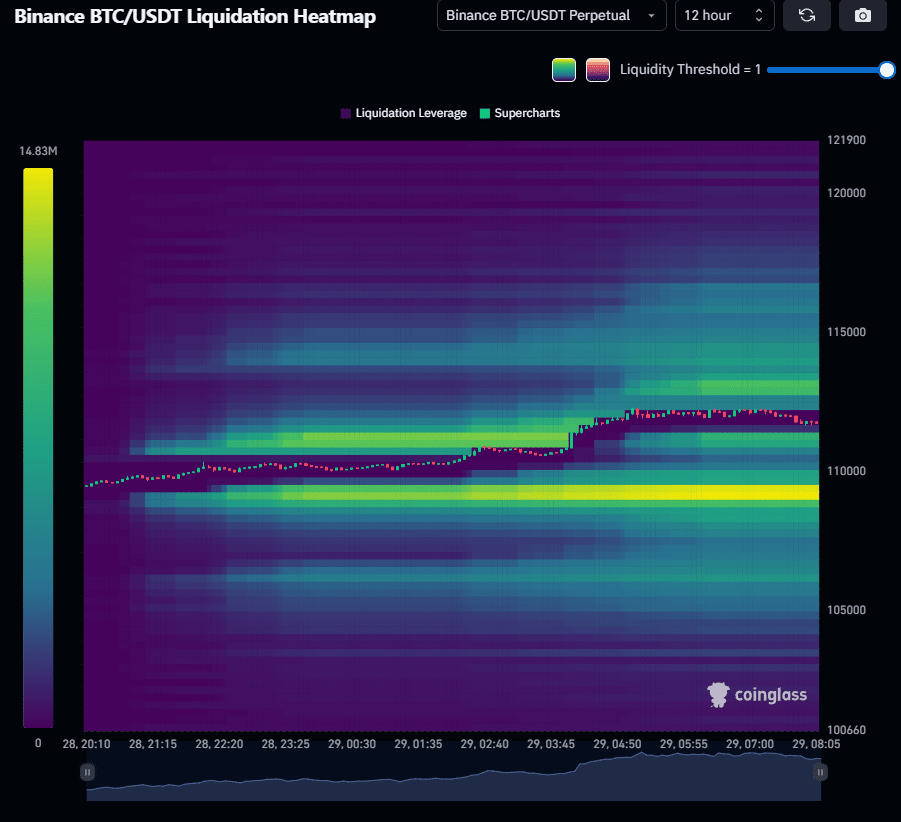Viewport: 901px width, 822px height.
Task: Click the middle of Liquidity Threshold track
Action: [x=826, y=70]
